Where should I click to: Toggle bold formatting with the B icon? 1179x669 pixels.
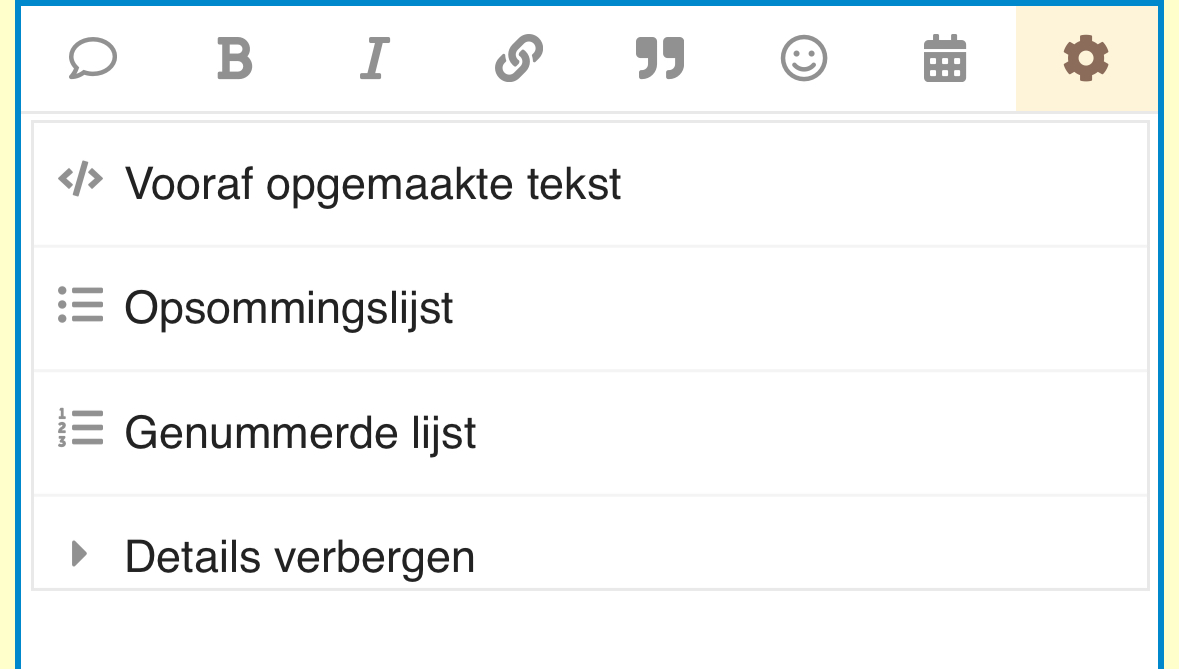tap(235, 58)
